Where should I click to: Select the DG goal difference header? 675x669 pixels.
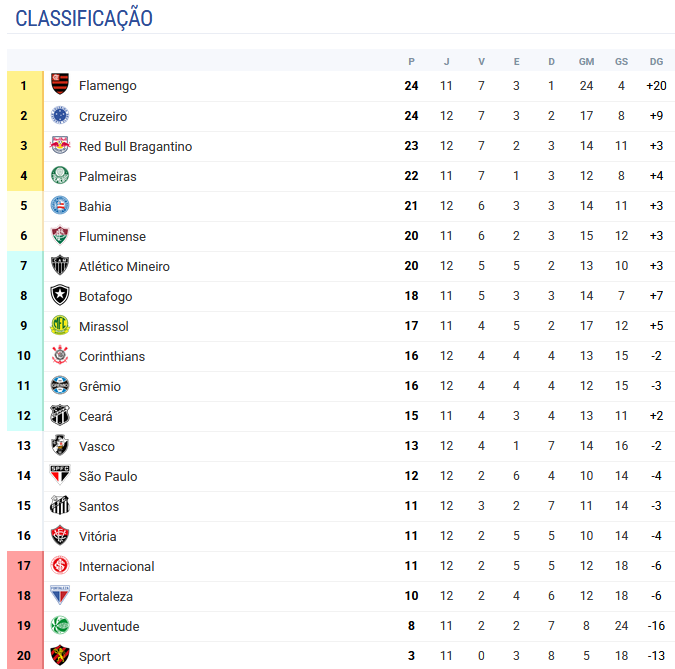coord(656,62)
